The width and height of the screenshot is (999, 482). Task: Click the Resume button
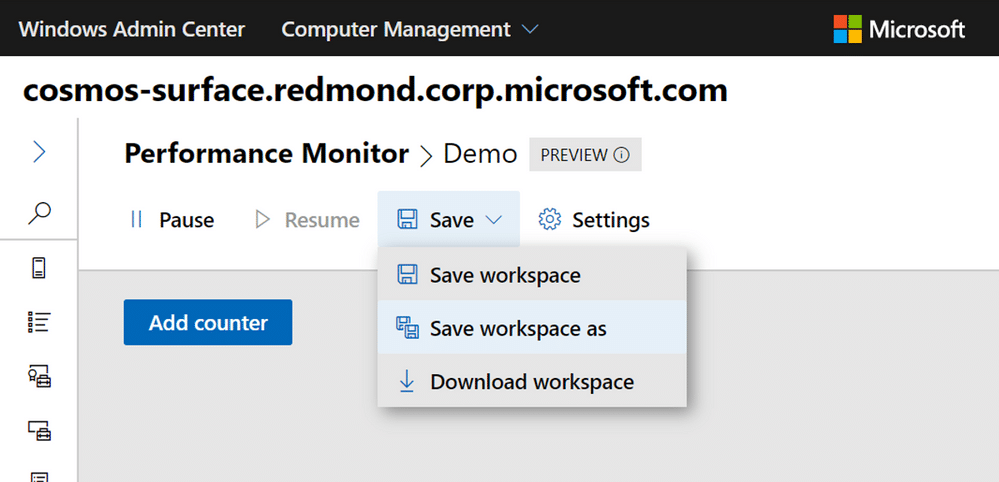307,220
